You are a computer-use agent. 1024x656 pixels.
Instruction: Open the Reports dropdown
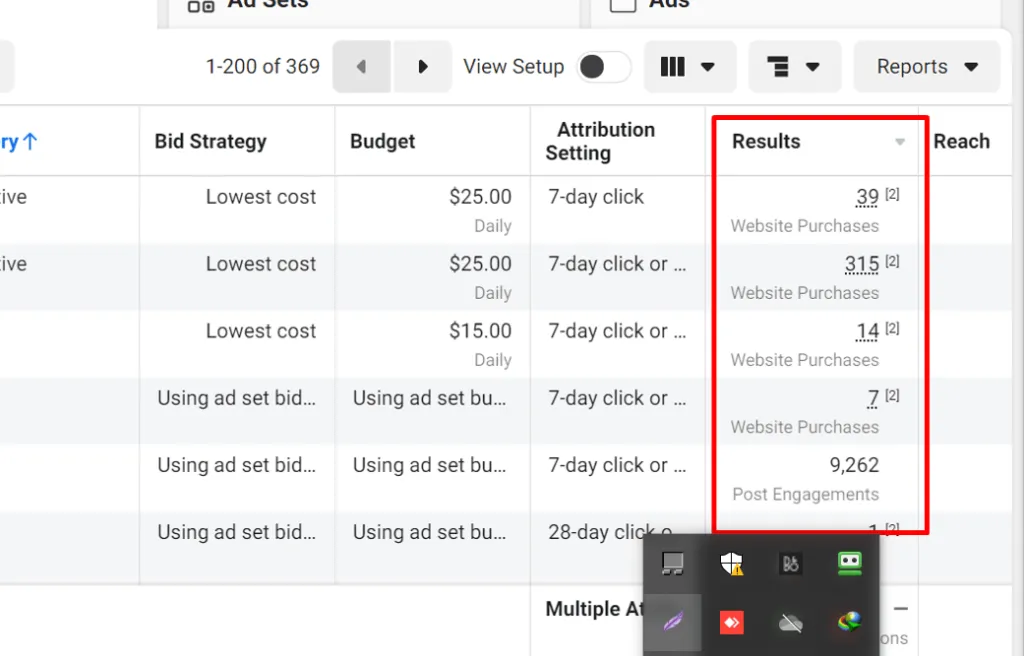(x=926, y=67)
